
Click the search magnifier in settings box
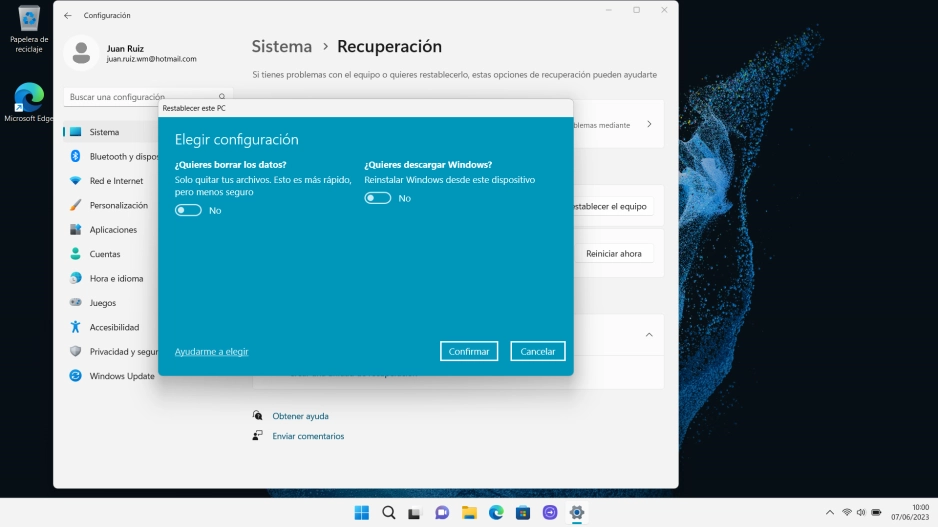[222, 96]
